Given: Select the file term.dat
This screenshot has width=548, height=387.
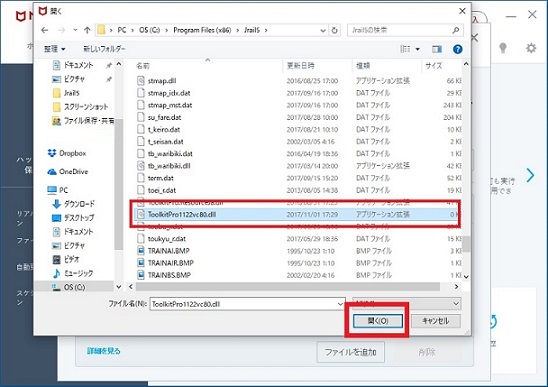Looking at the screenshot, I should tap(160, 178).
